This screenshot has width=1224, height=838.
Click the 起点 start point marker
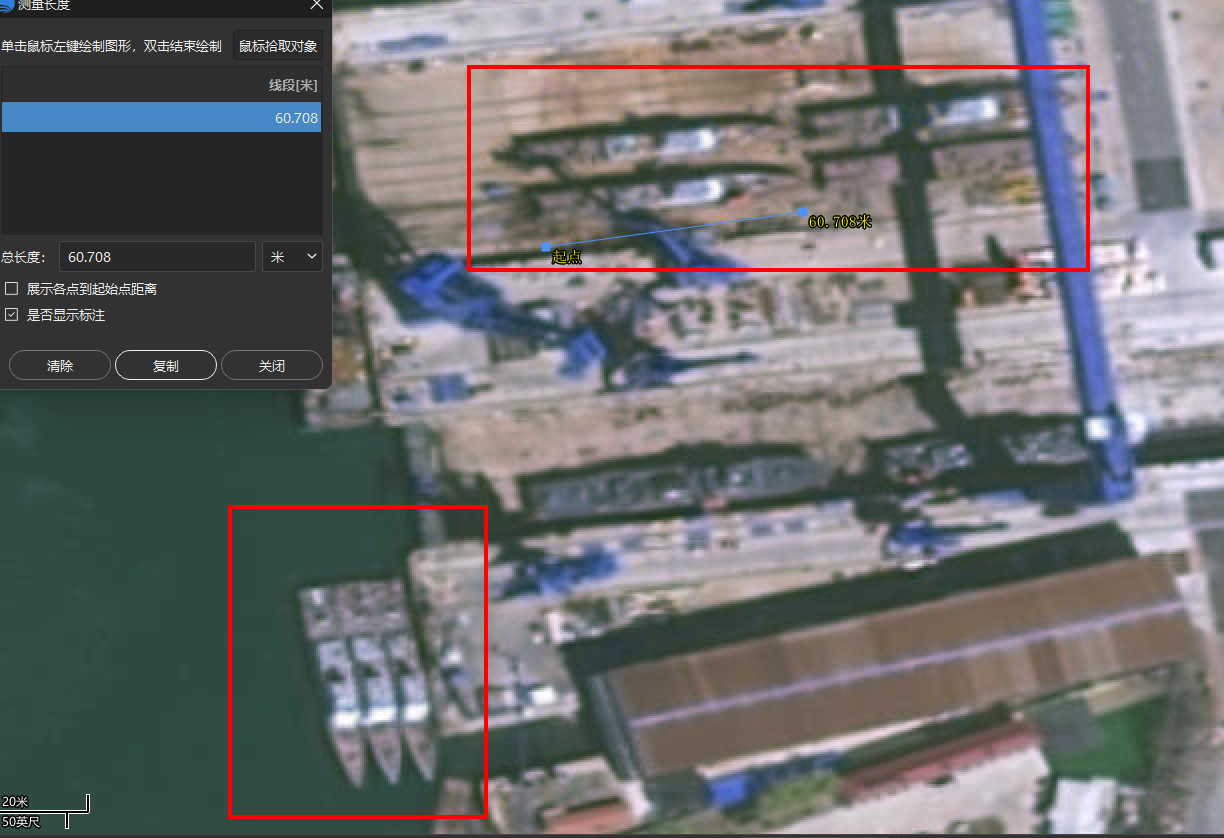click(x=546, y=247)
